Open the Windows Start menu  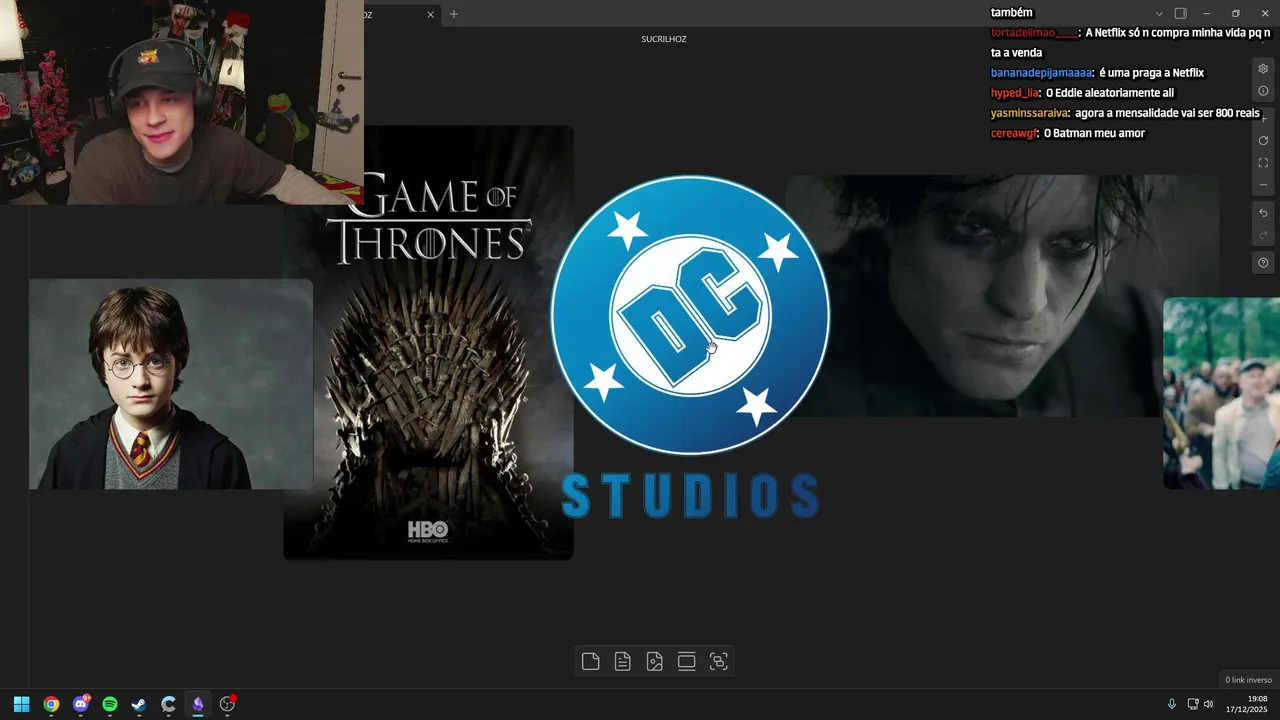point(21,704)
